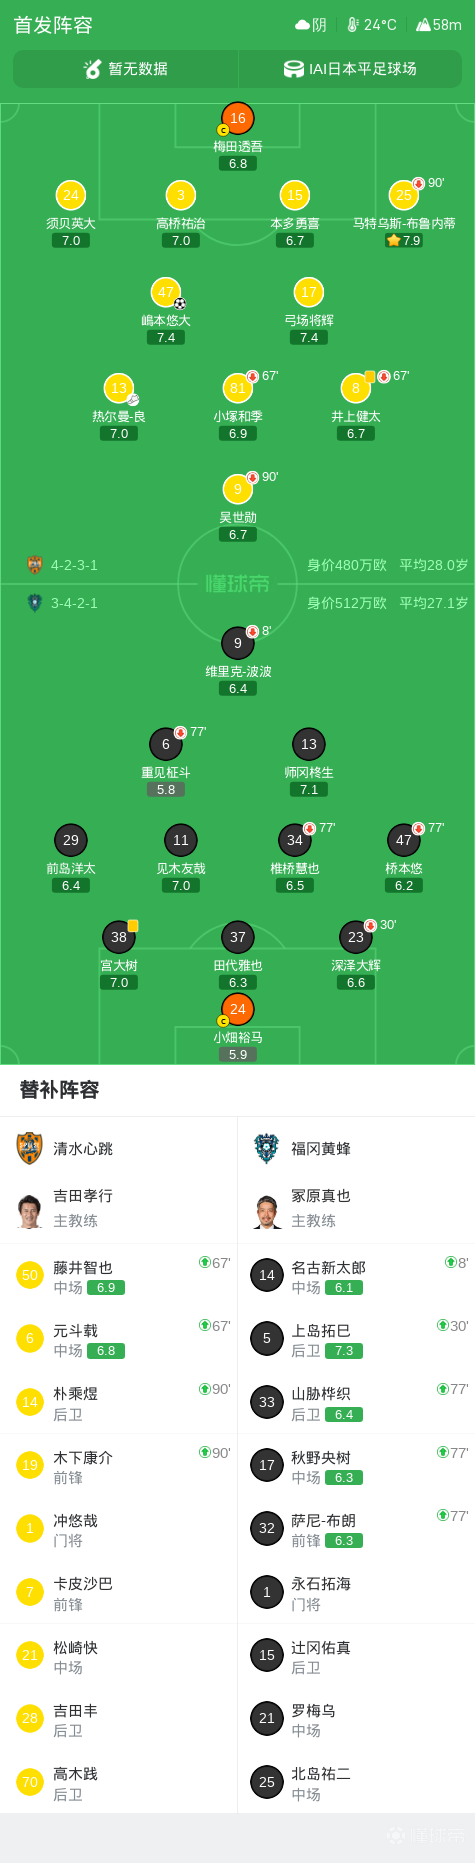
Task: Open IAI日本平足球场 stadium info
Action: (x=350, y=69)
